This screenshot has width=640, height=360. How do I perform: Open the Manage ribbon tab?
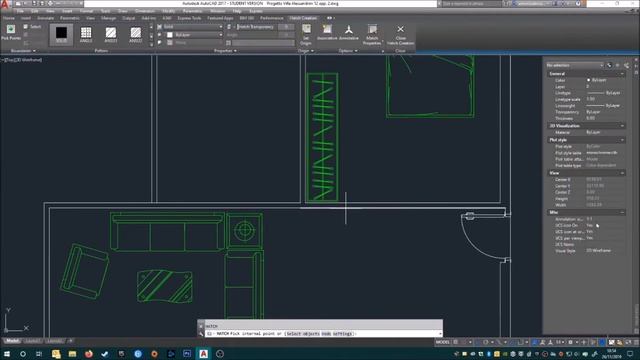tap(108, 18)
